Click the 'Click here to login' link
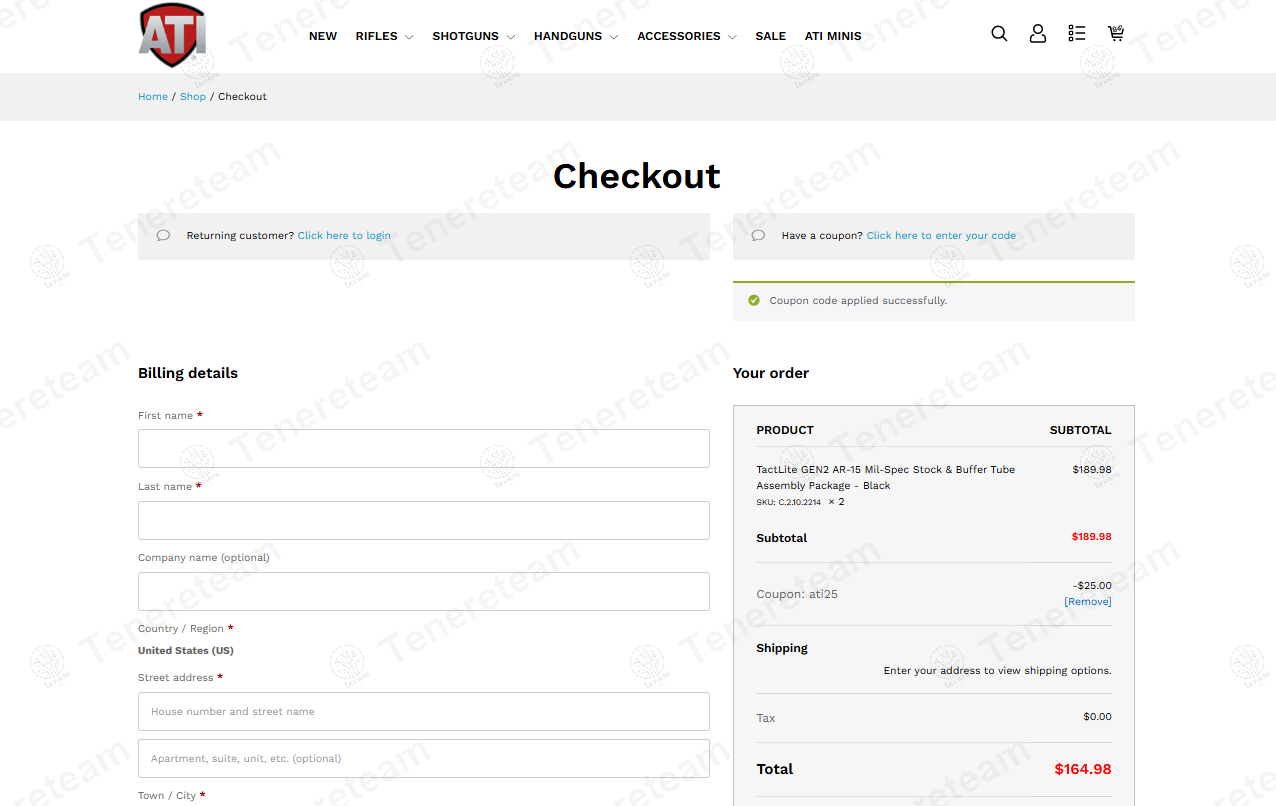 click(x=344, y=236)
